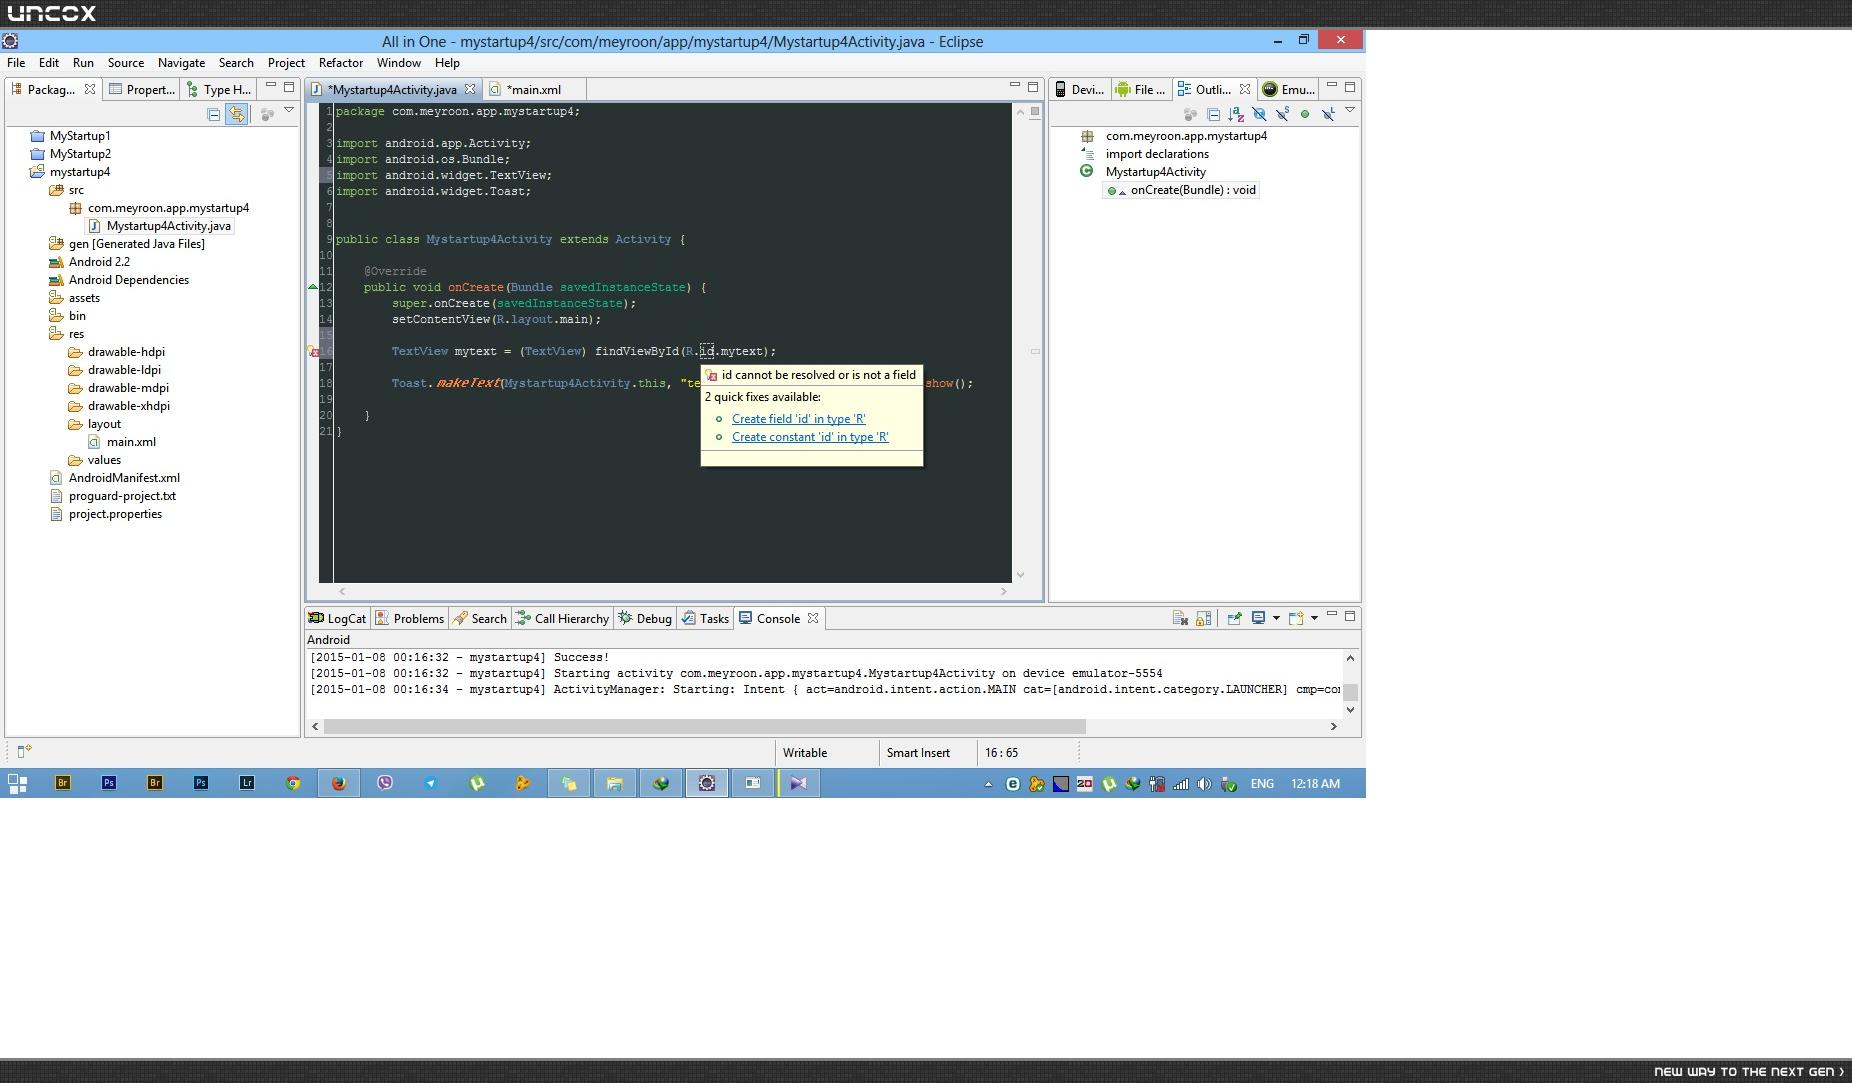Image resolution: width=1852 pixels, height=1083 pixels.
Task: Collapse all in Package Explorer toolbar
Action: [213, 115]
